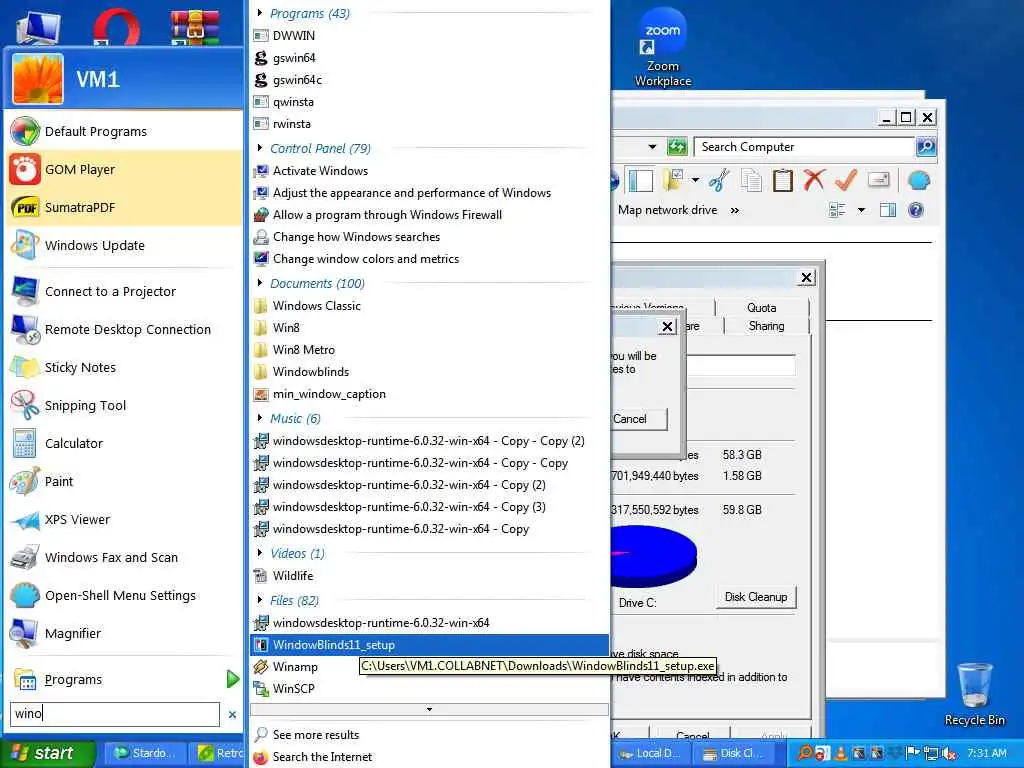This screenshot has width=1024, height=768.
Task: Show more toolbar commands chevron
Action: pyautogui.click(x=735, y=210)
